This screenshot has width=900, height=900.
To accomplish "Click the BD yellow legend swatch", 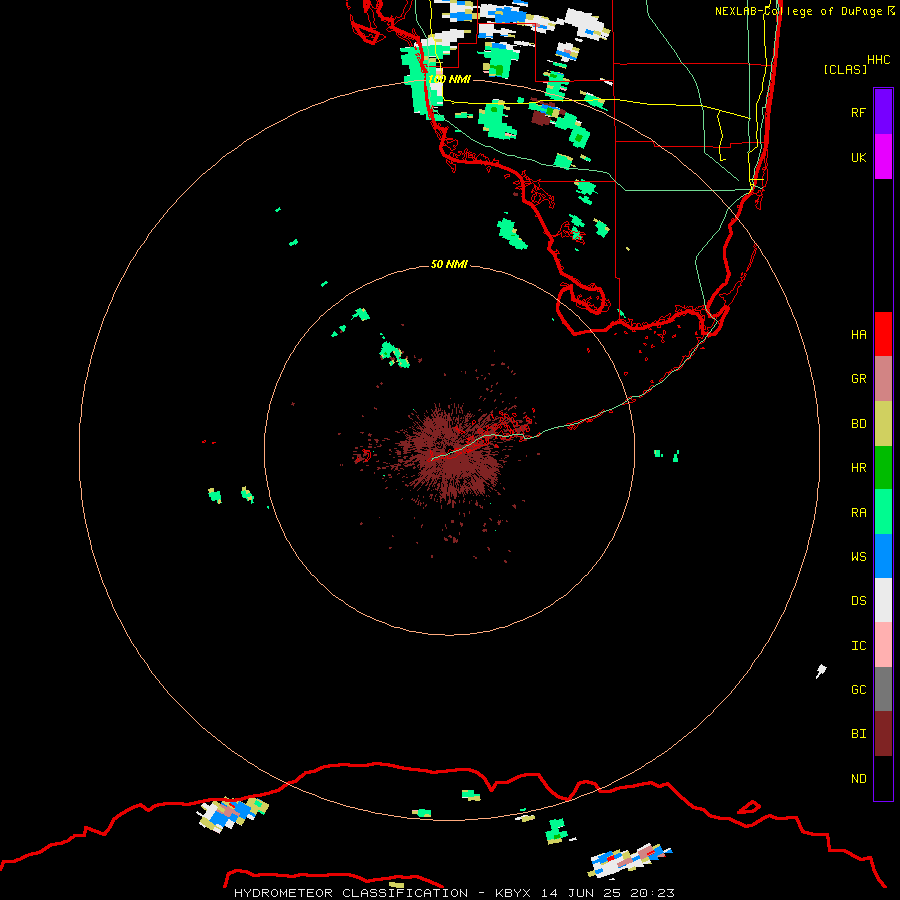I will click(x=883, y=424).
